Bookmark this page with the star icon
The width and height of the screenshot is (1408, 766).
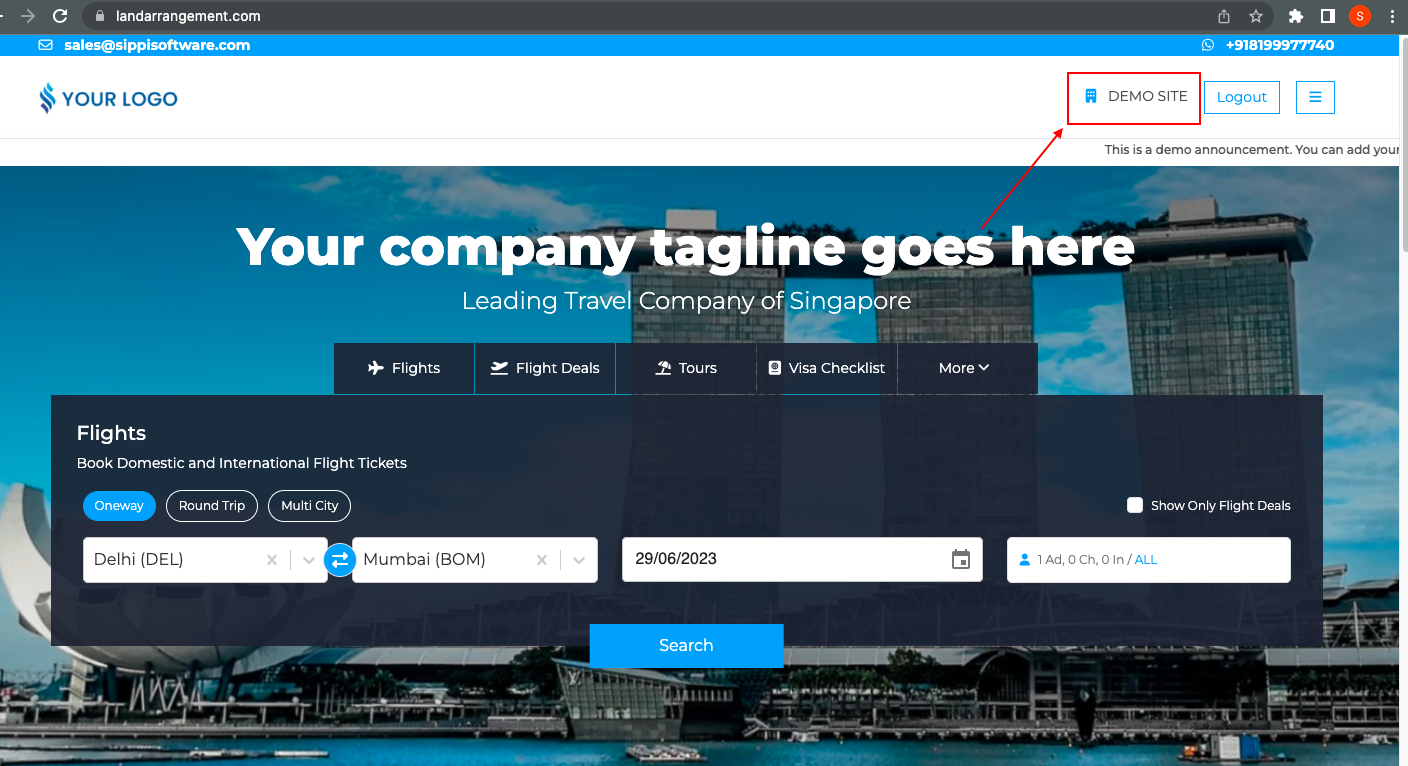tap(1256, 16)
